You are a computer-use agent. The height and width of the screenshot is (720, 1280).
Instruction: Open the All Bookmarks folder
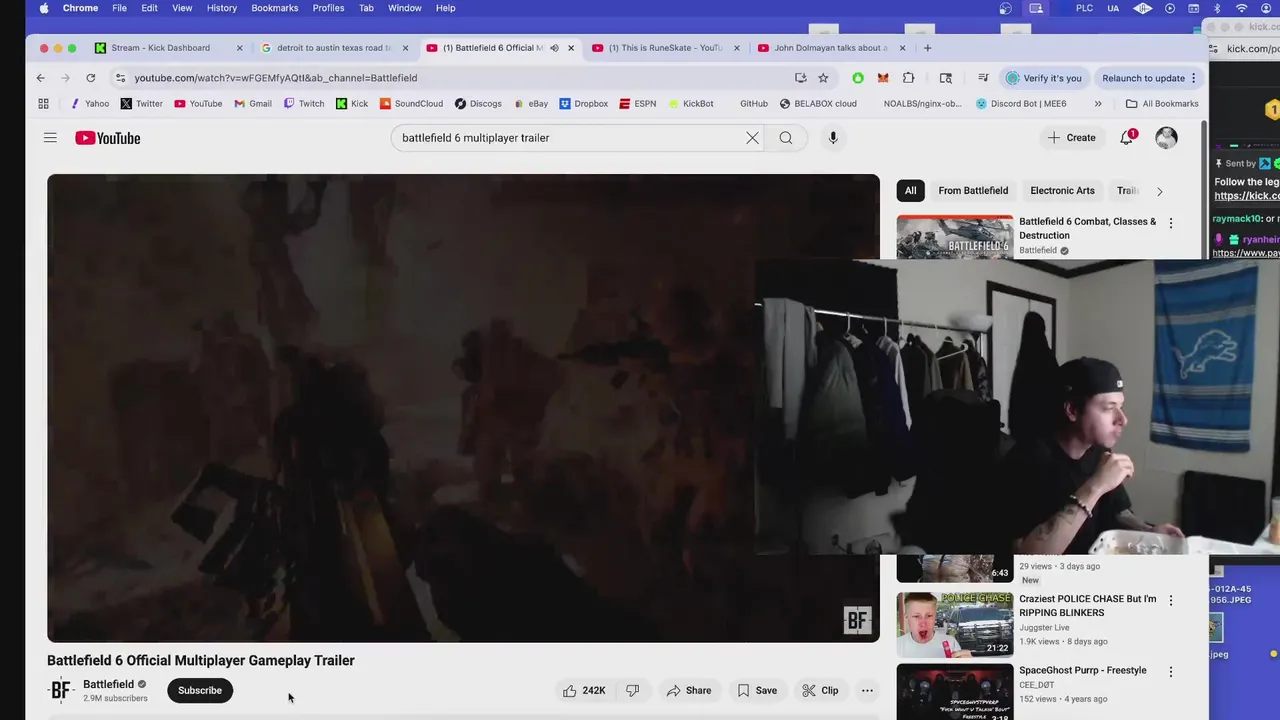[1162, 103]
